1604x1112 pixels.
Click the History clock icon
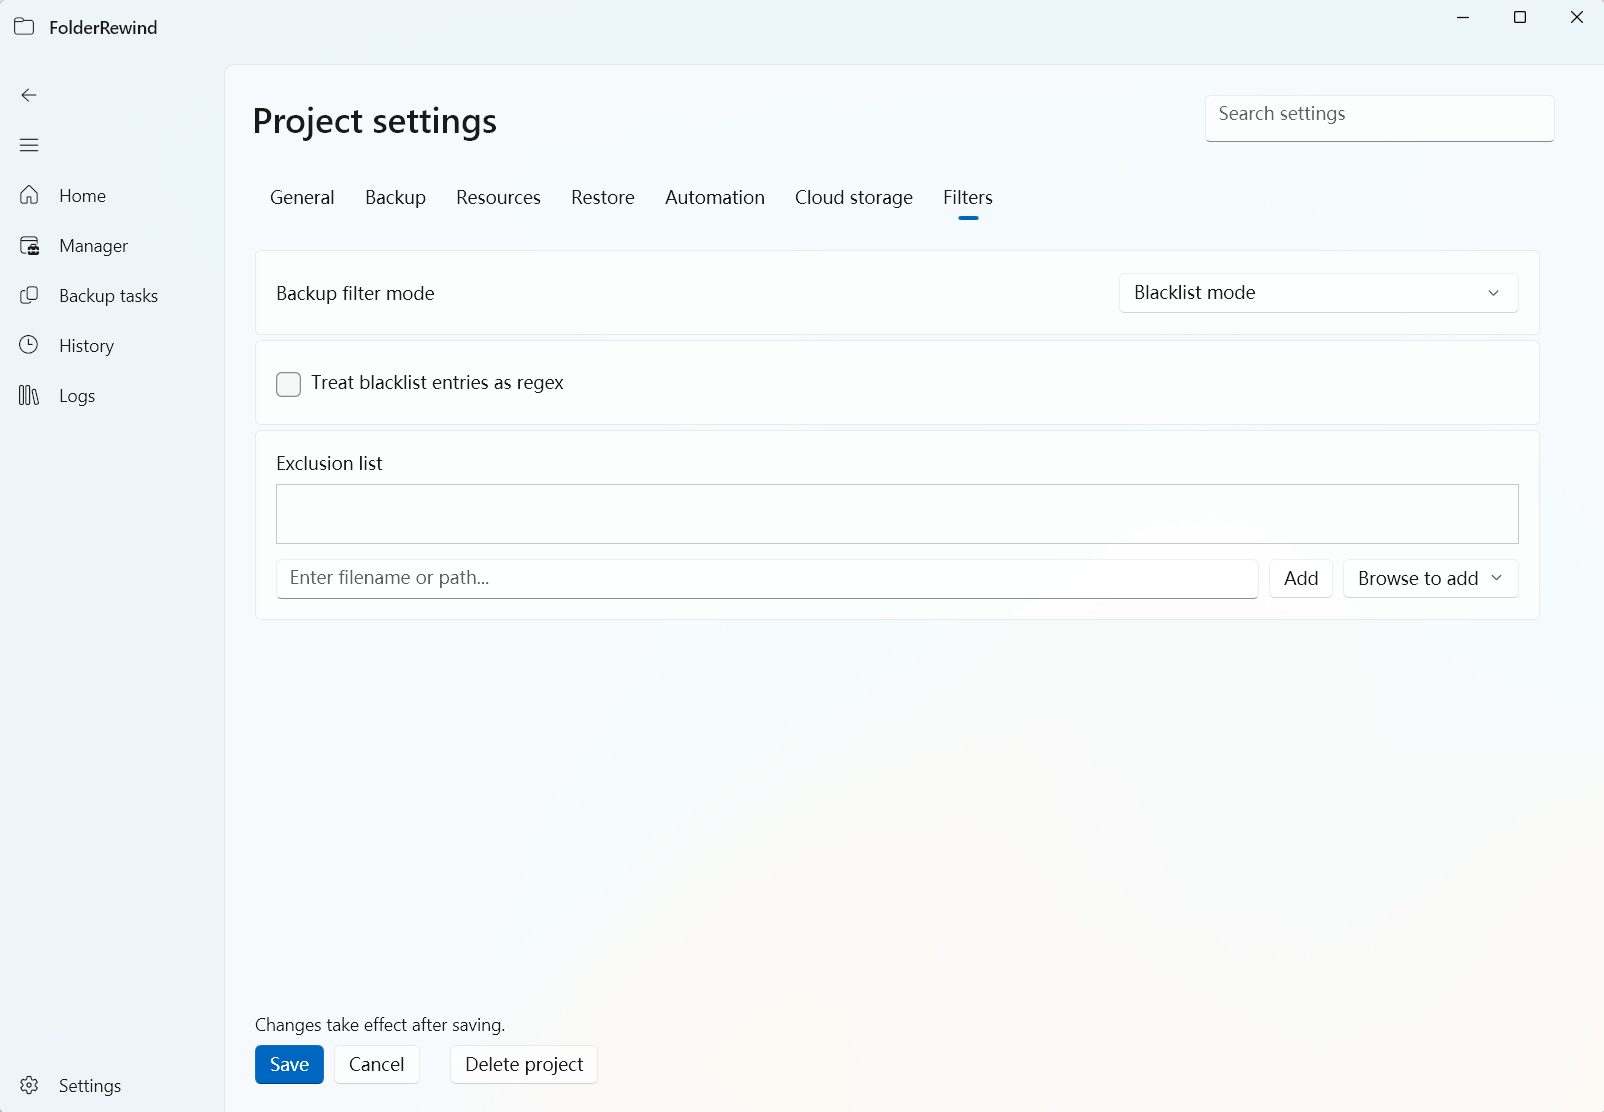pos(29,345)
